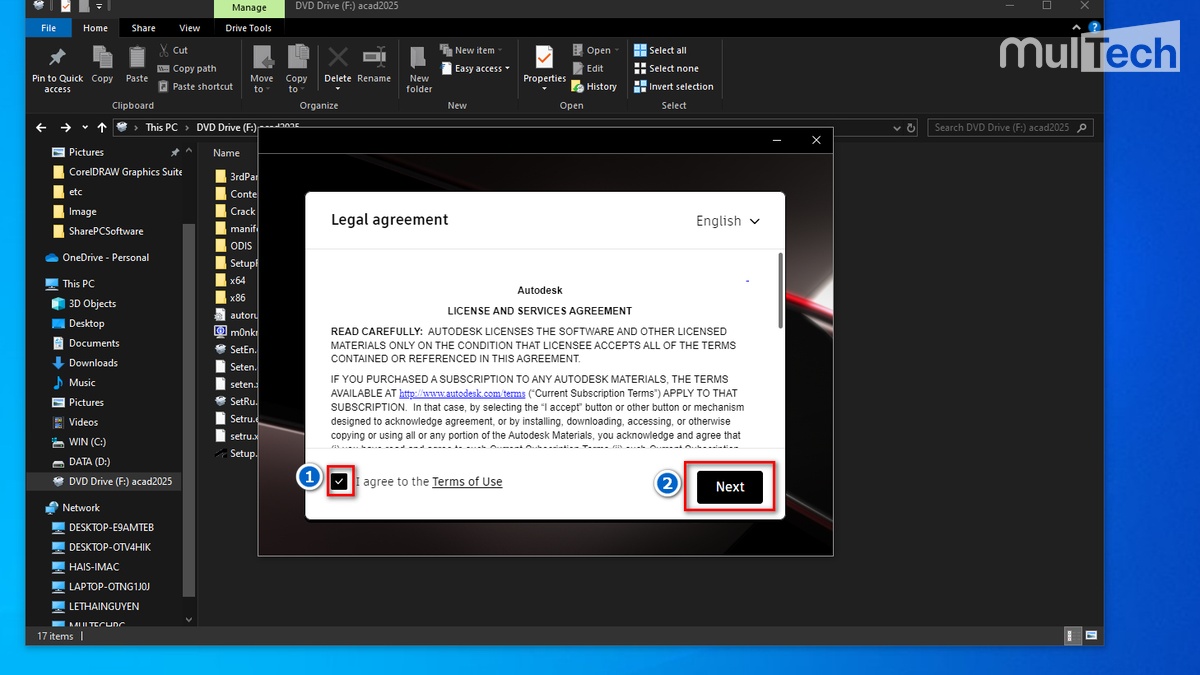Click the Copy icon in Clipboard group
1200x675 pixels.
102,58
